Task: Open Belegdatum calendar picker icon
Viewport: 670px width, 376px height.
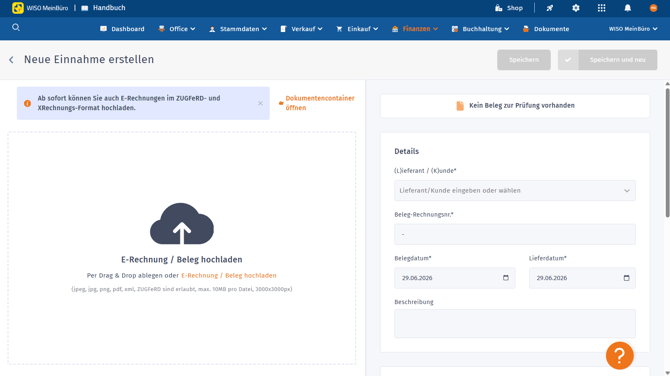Action: click(x=506, y=278)
